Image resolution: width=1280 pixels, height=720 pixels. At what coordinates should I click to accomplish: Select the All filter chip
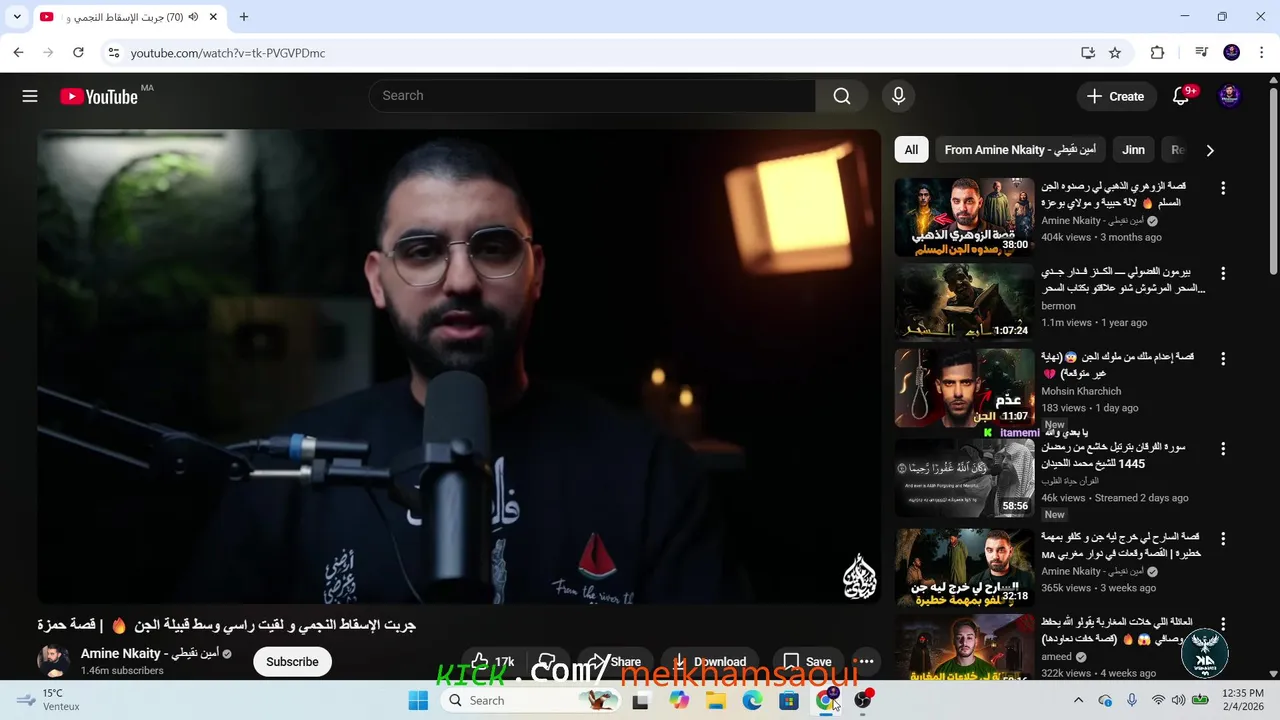(911, 150)
